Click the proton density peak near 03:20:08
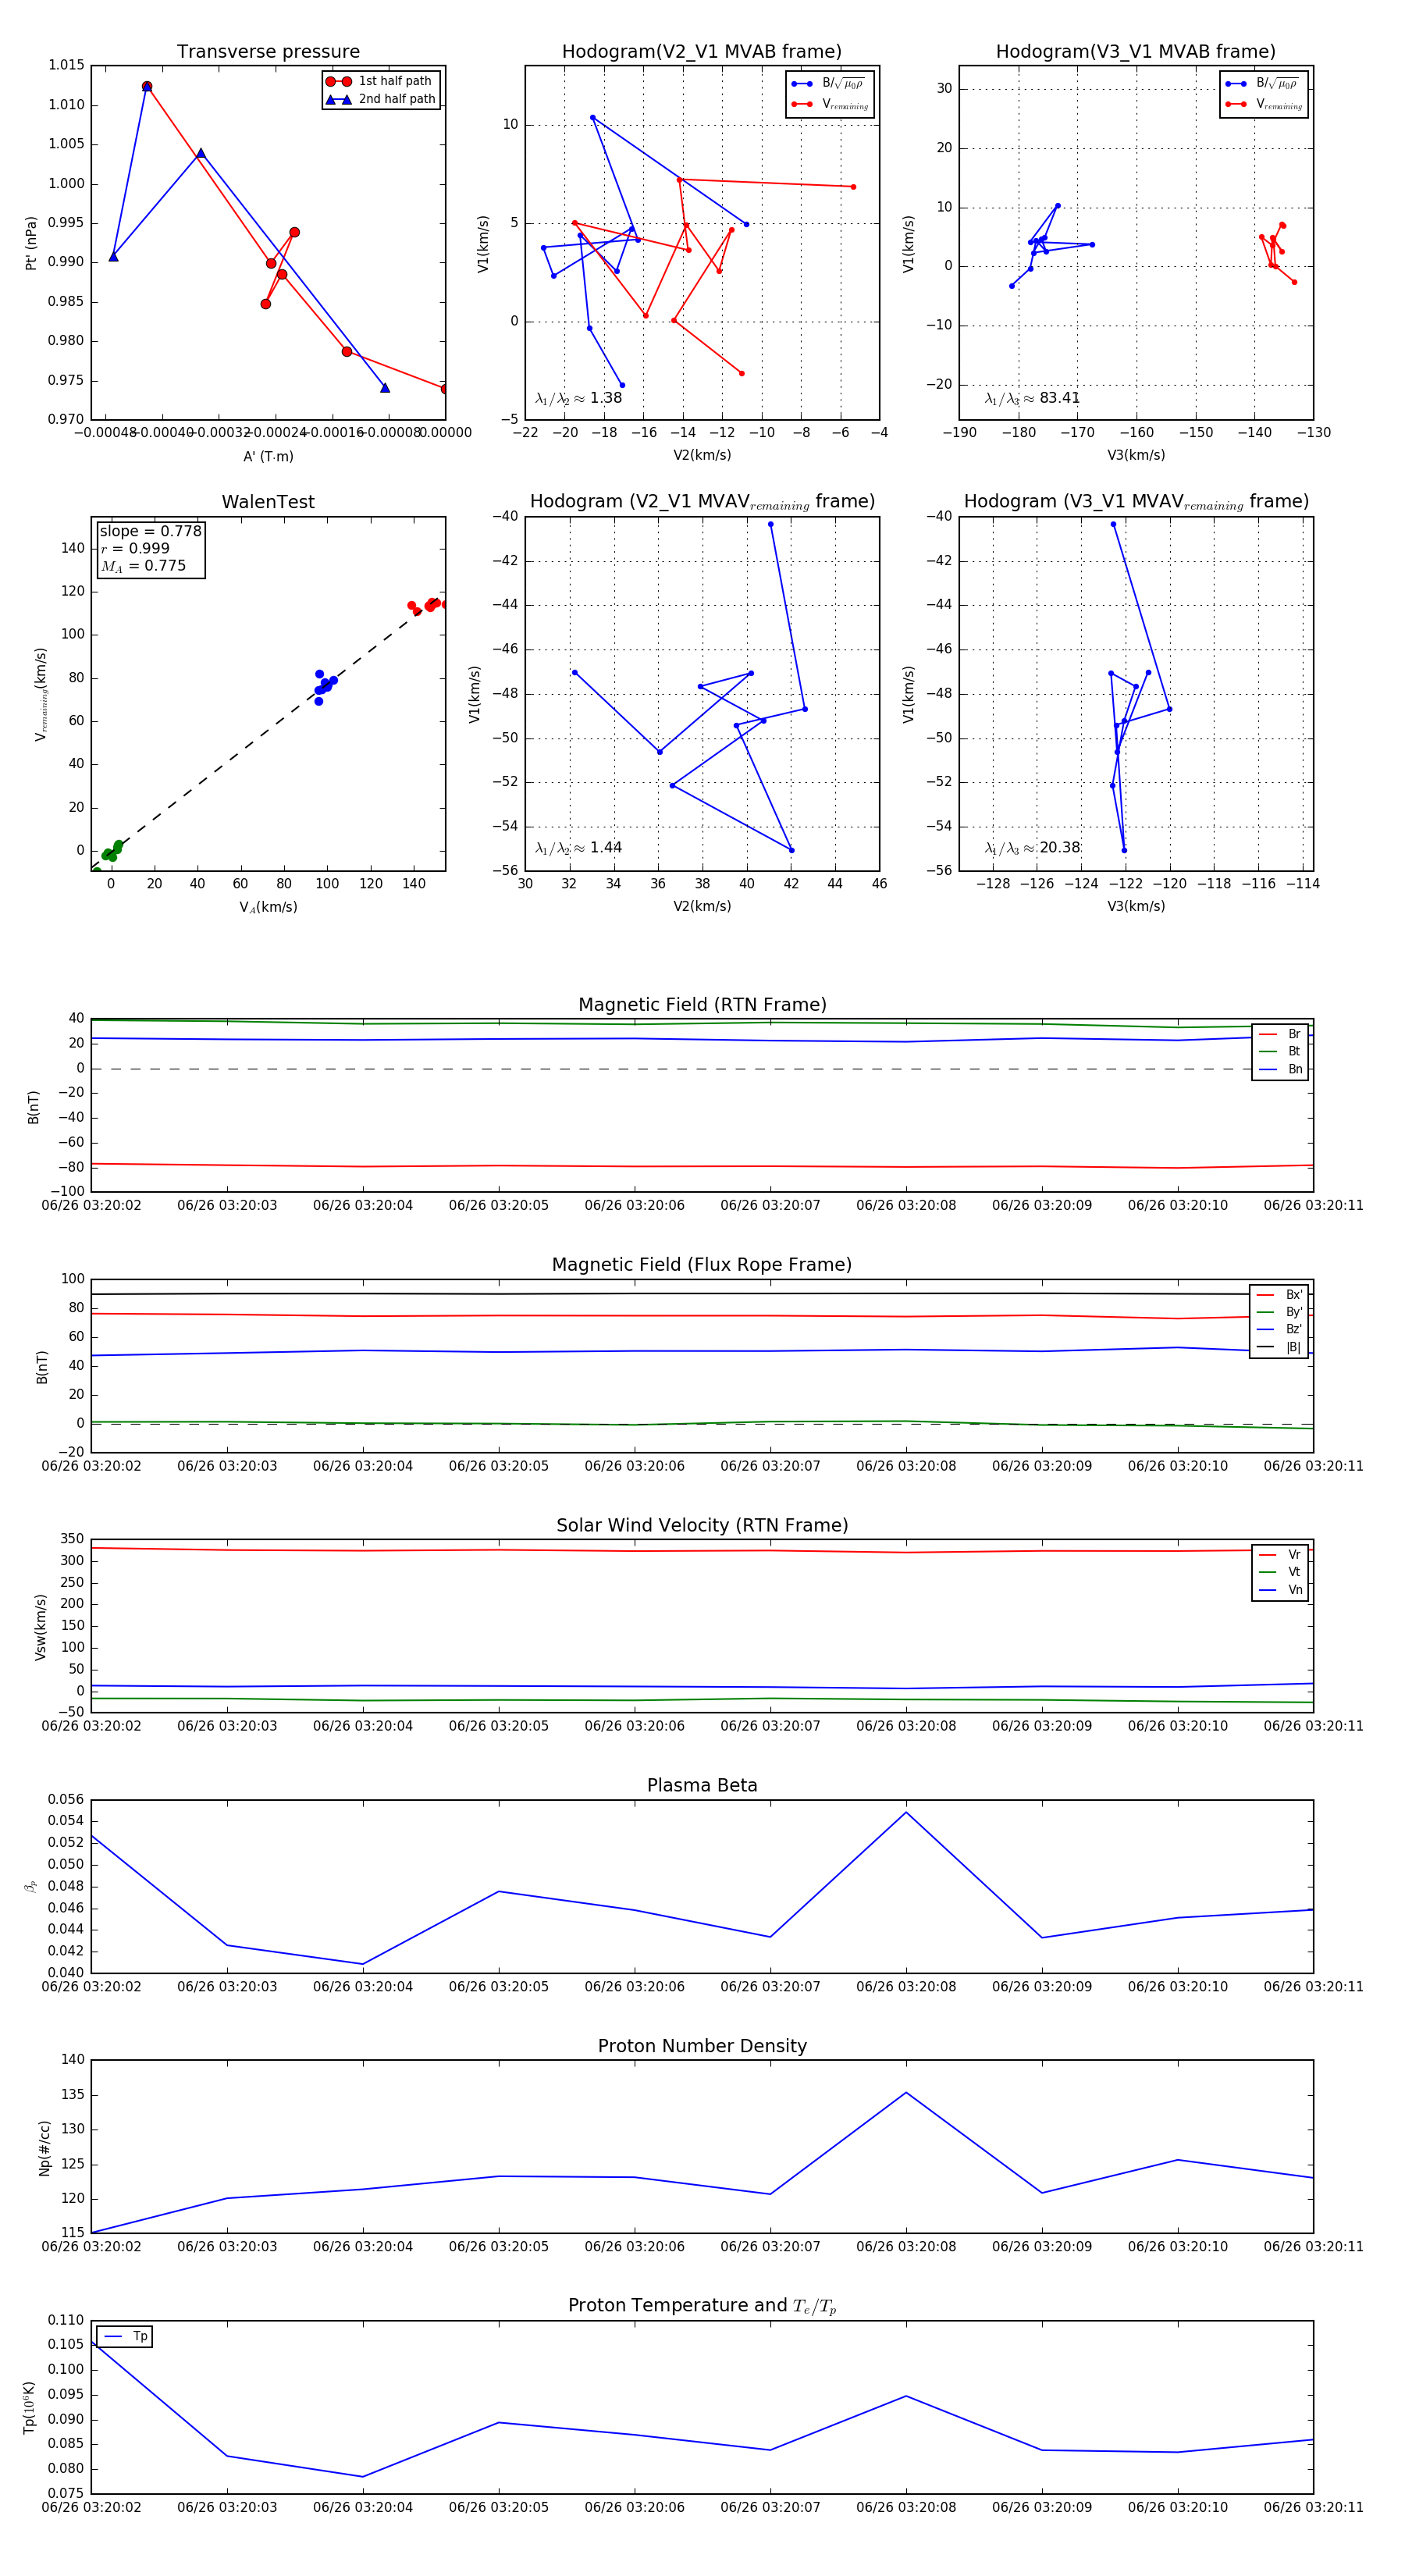Viewport: 1405px width, 2576px height. click(x=906, y=2092)
